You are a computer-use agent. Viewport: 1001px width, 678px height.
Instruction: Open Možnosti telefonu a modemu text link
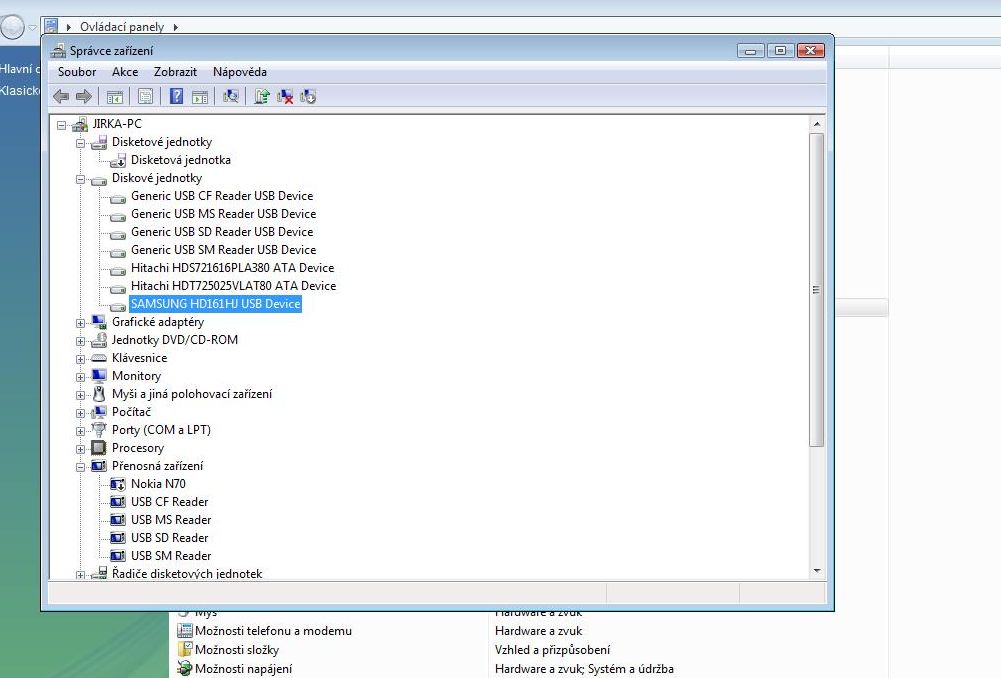(273, 631)
